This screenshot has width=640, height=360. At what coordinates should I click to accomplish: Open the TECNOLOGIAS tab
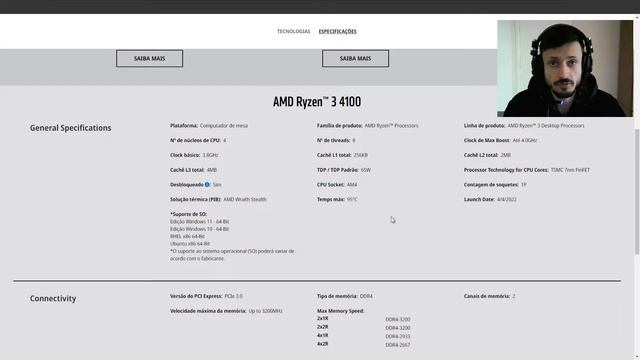[x=293, y=31]
